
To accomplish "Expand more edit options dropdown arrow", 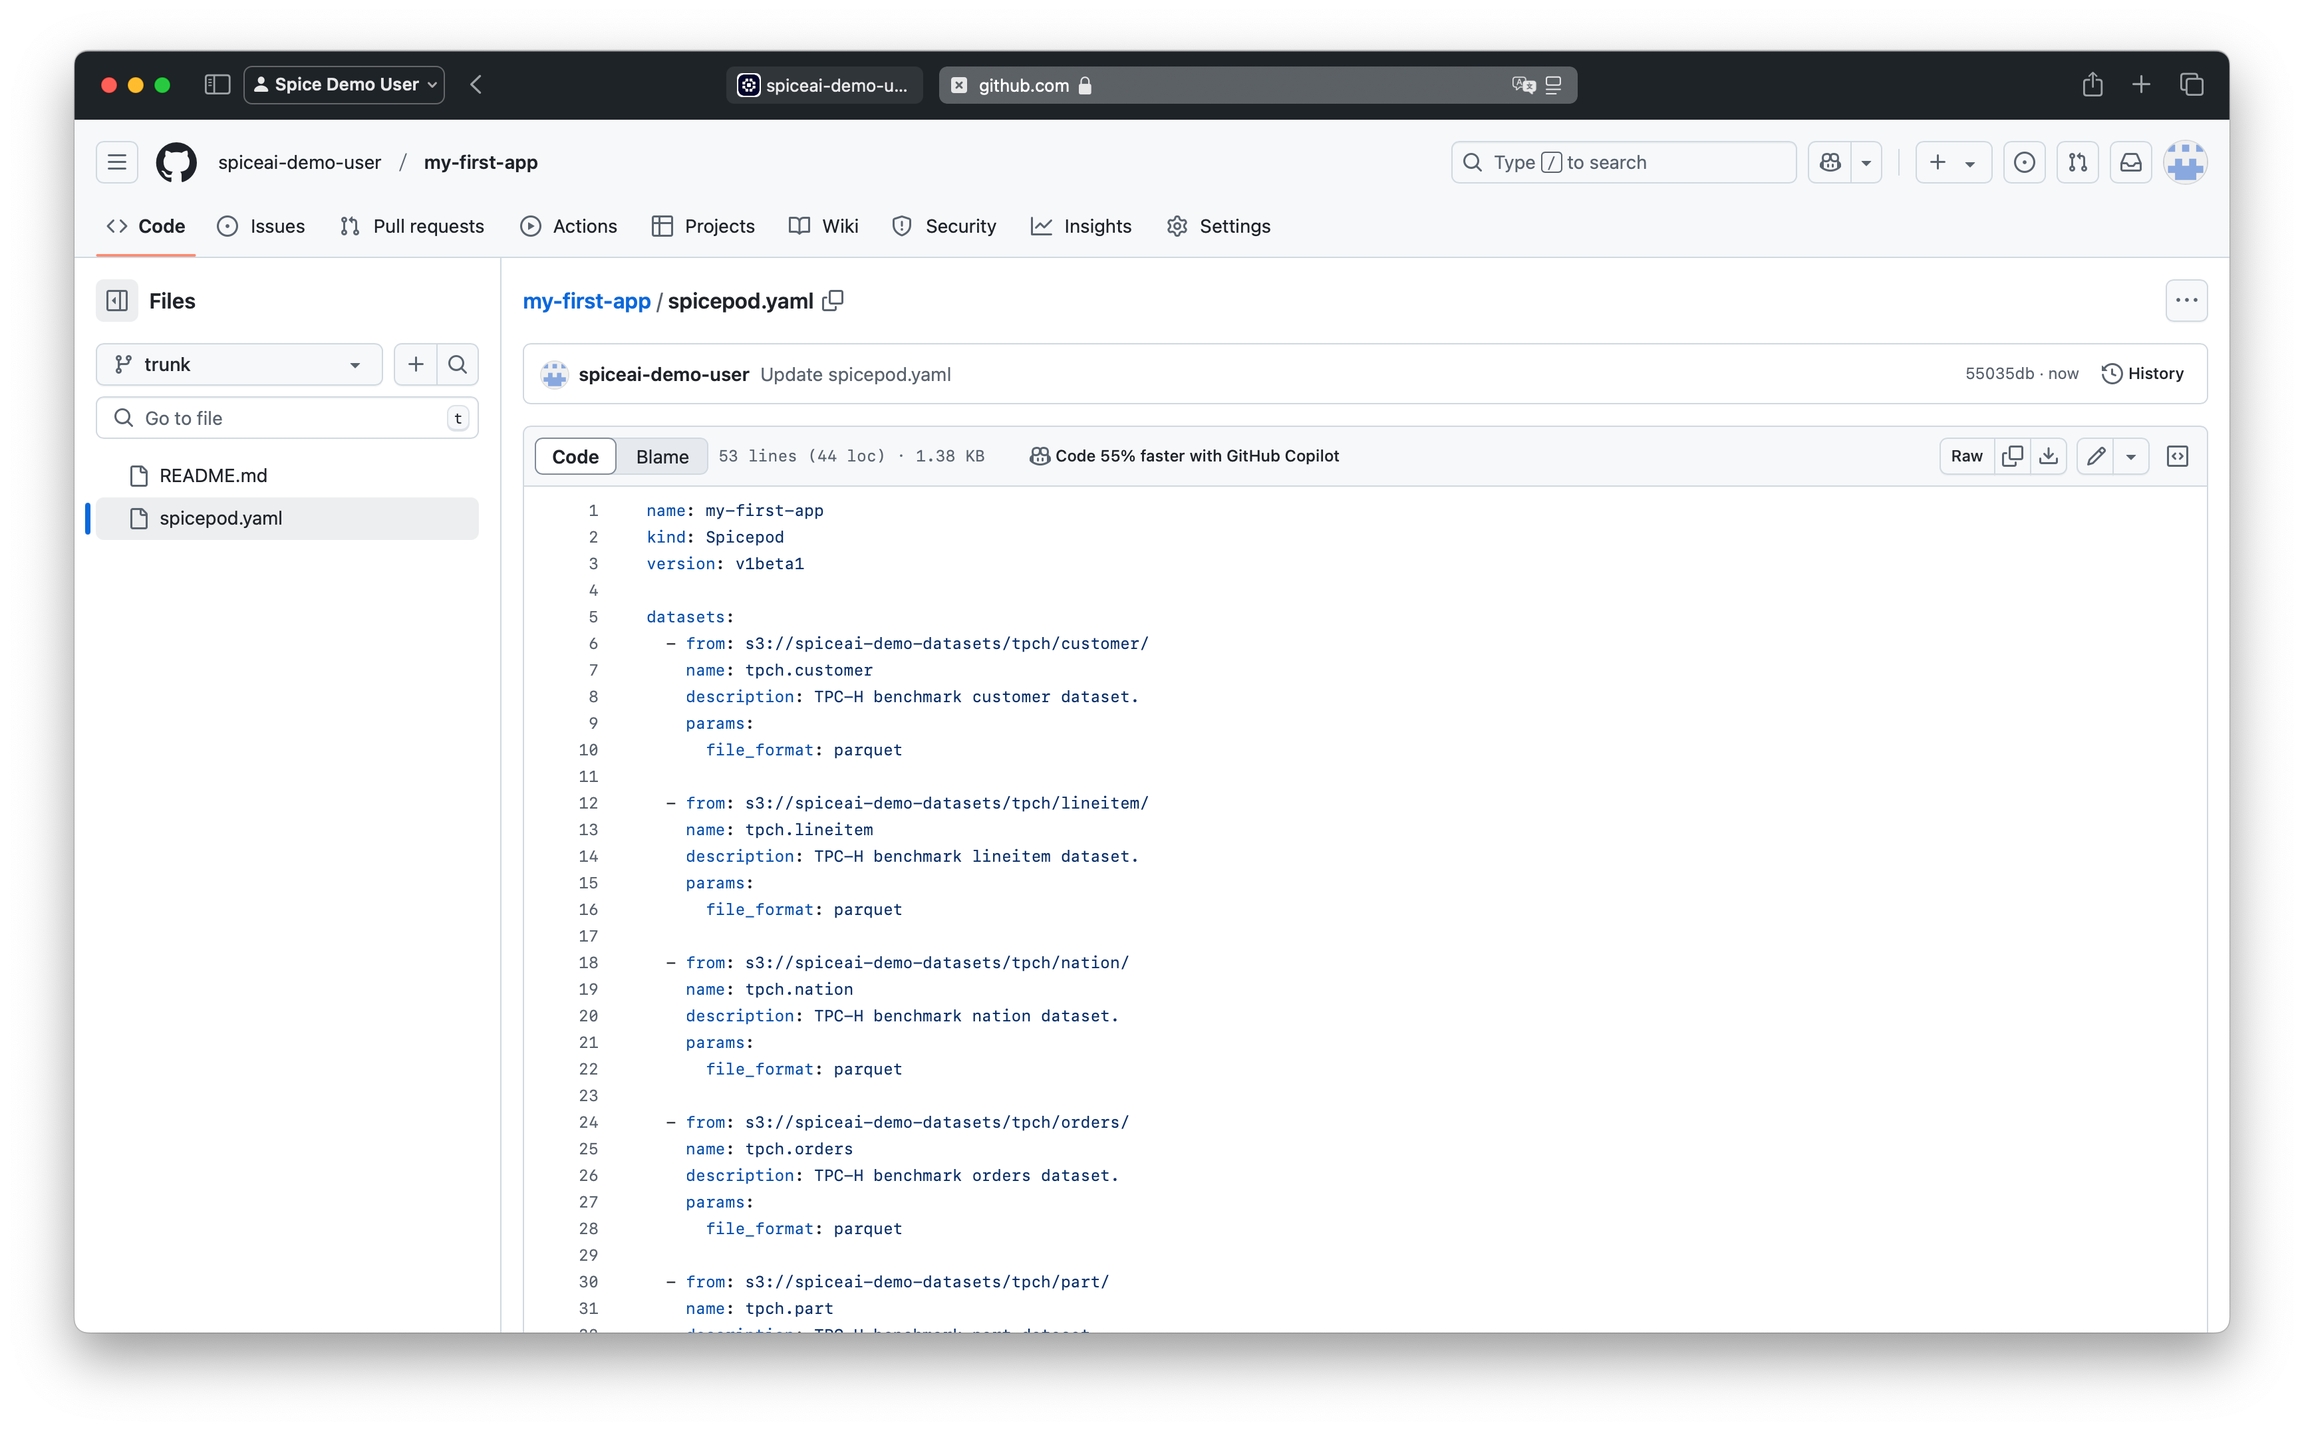I will tap(2131, 456).
